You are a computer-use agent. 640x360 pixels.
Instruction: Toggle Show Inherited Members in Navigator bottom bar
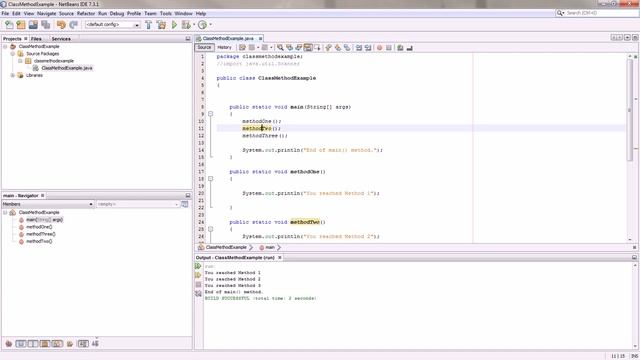9,344
